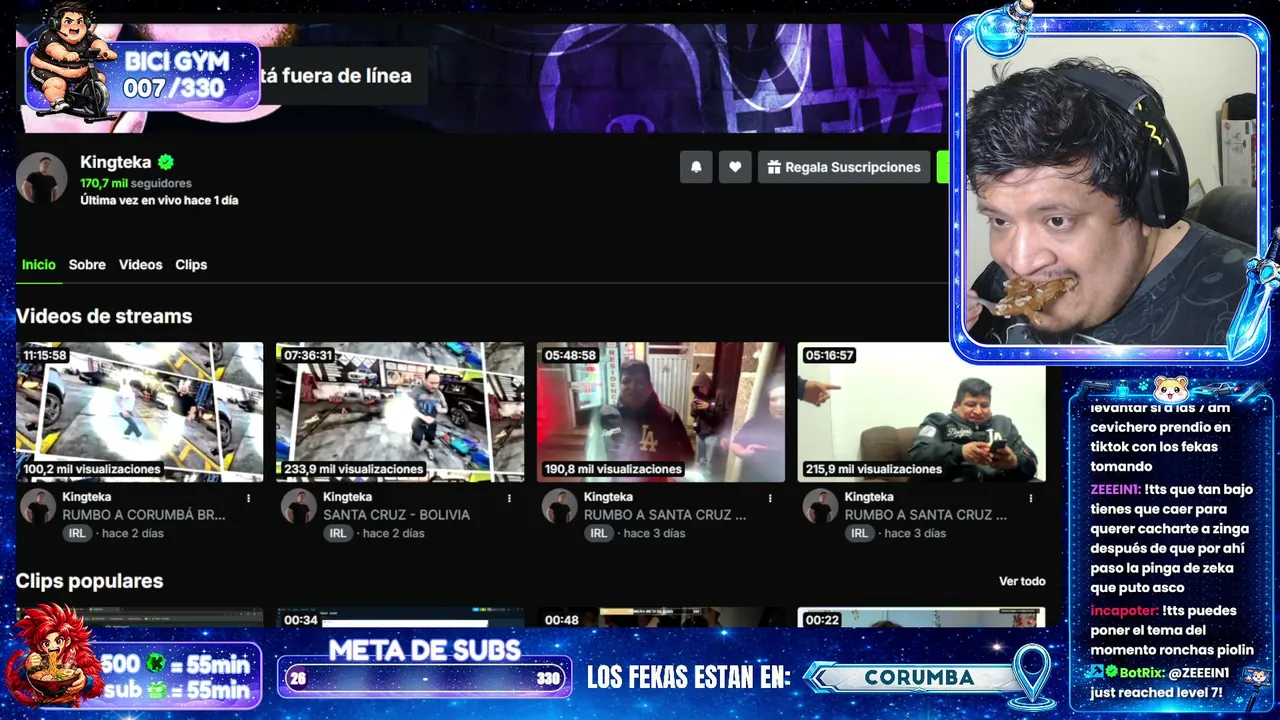
Task: Open three-dot menu for the 05:16:57 video
Action: click(1031, 498)
